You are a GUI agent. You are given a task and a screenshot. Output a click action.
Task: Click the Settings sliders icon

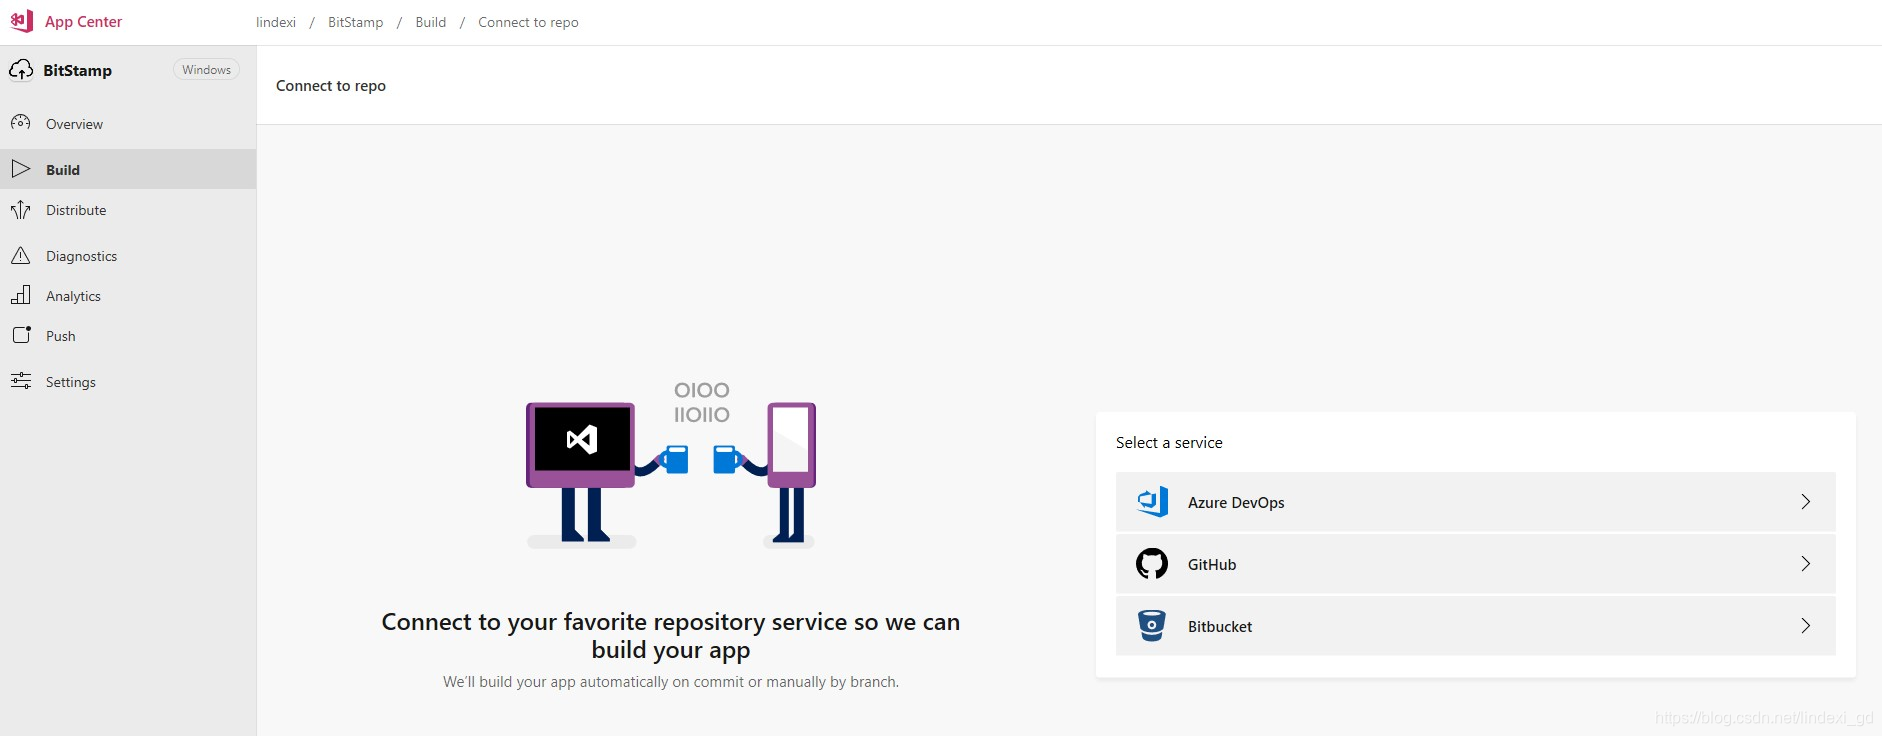tap(21, 381)
